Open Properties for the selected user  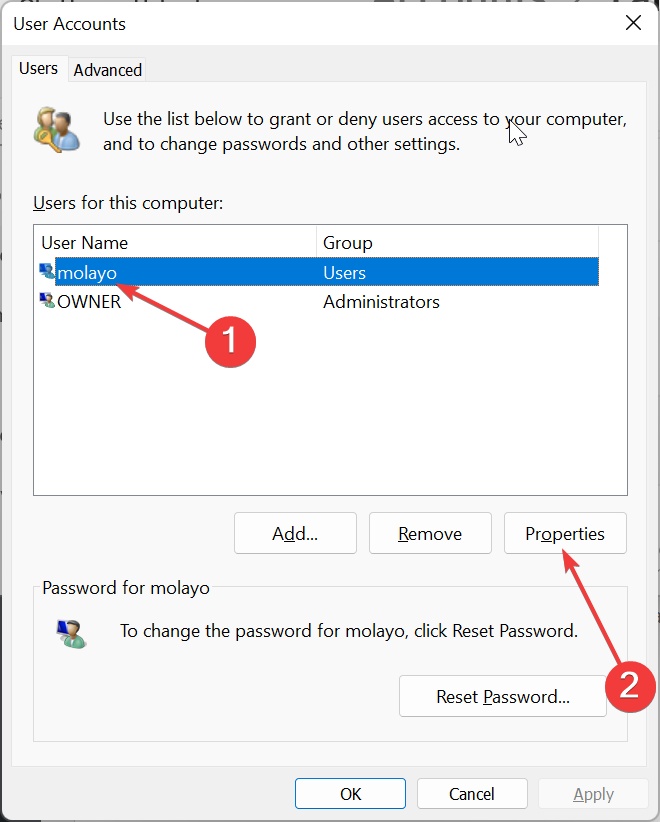coord(565,533)
